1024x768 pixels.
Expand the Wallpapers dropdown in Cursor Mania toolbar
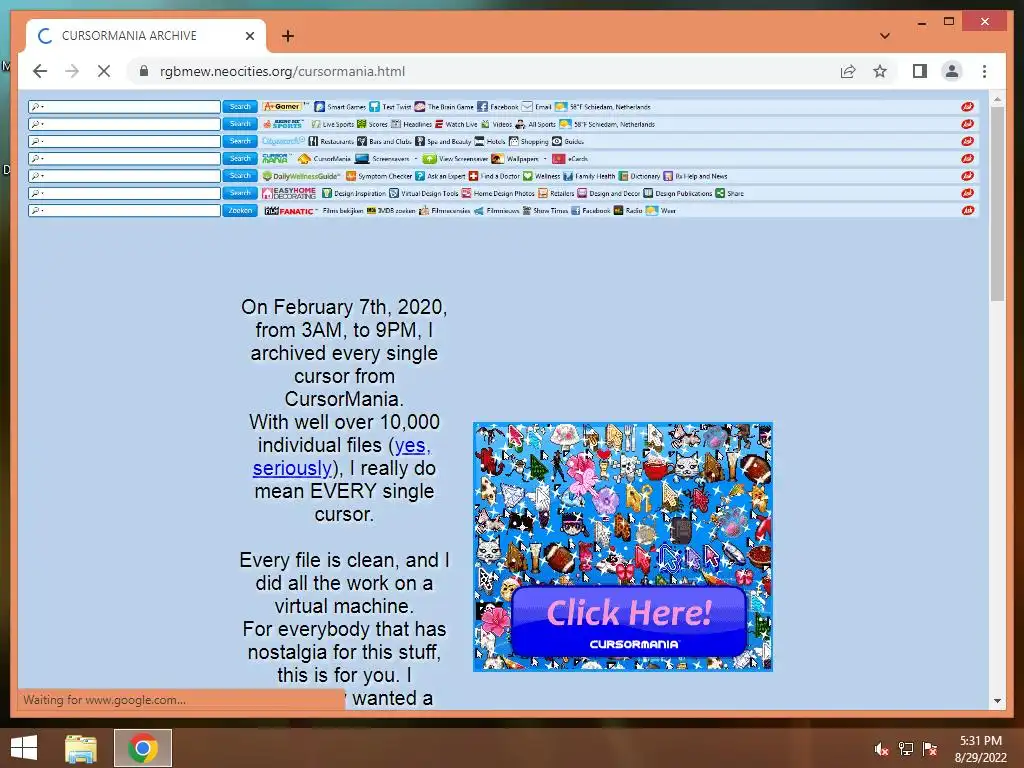545,159
